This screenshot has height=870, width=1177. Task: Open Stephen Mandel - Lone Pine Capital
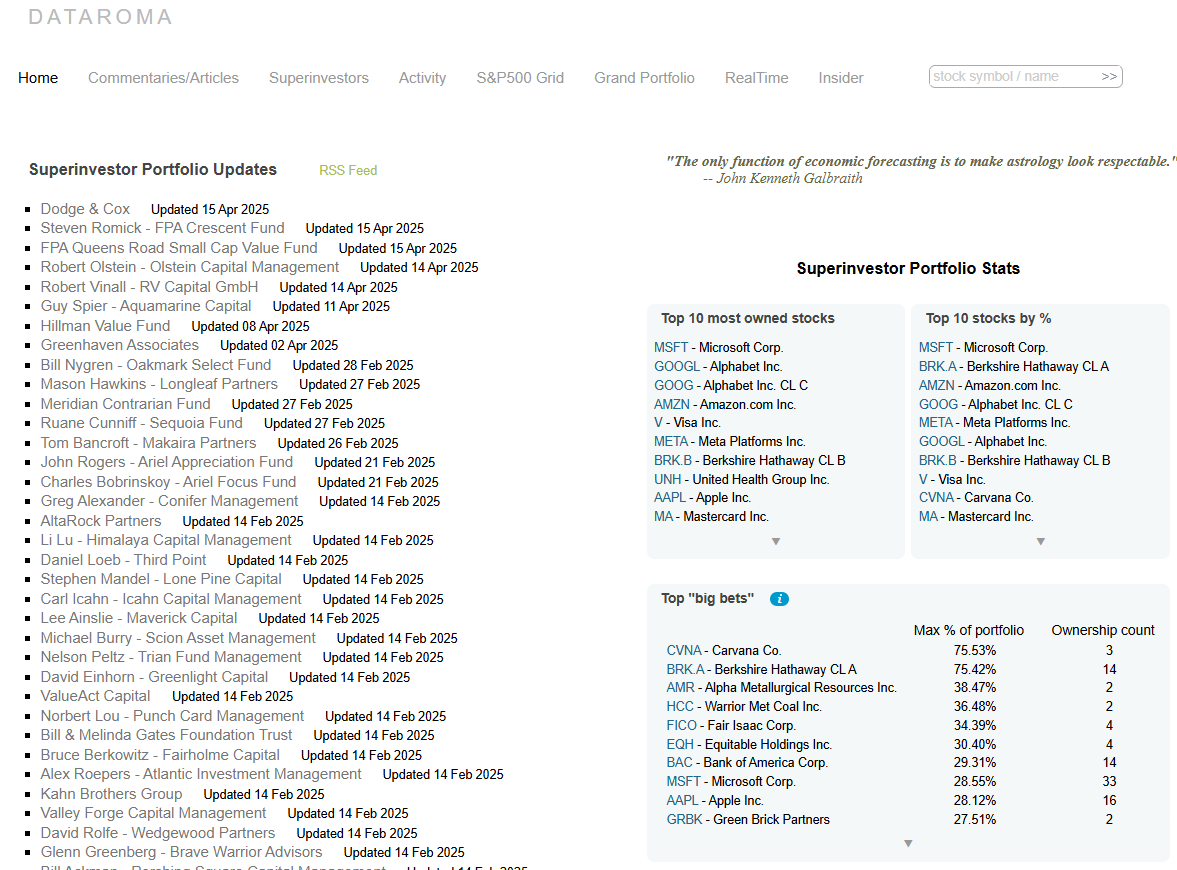(x=161, y=579)
